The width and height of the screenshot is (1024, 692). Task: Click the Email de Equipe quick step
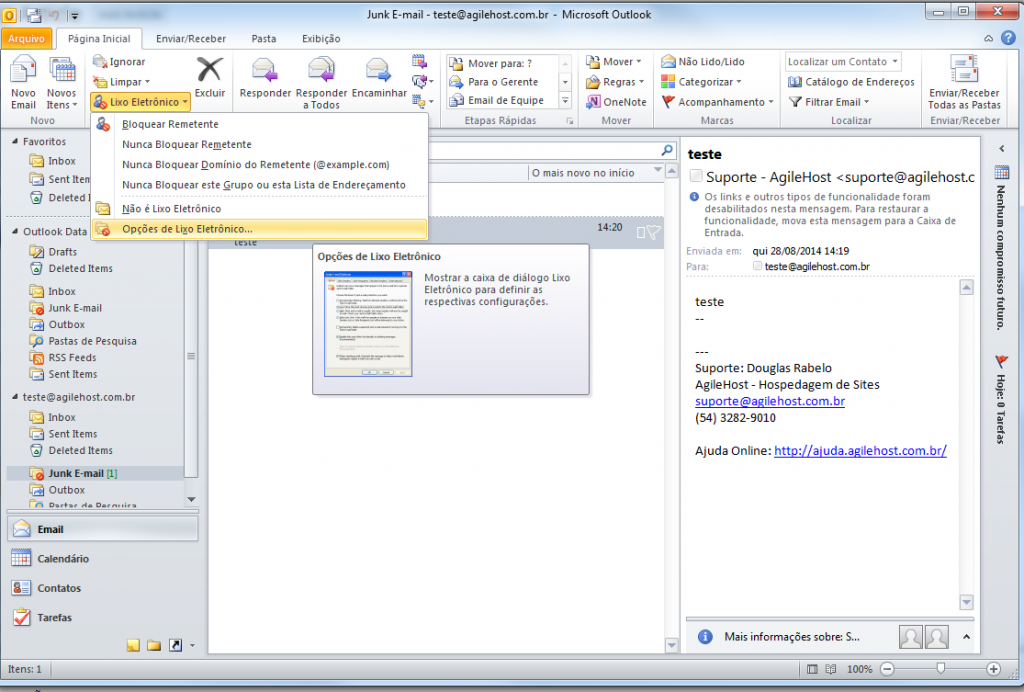tap(502, 100)
